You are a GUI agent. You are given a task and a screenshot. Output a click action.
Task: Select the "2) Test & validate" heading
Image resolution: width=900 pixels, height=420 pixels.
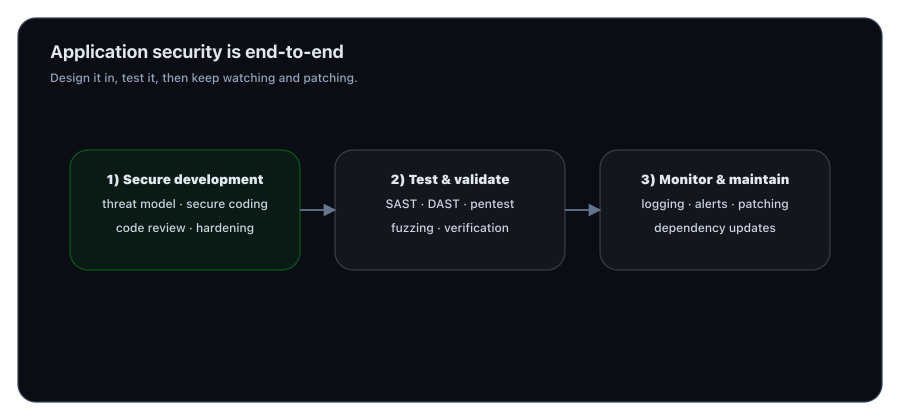pyautogui.click(x=450, y=180)
